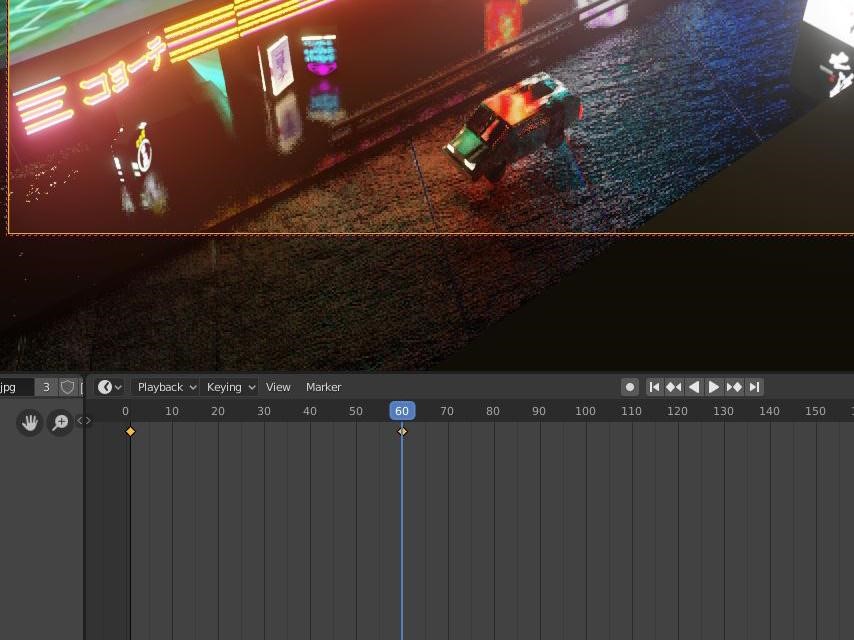
Task: Select the pan hand tool in the timeline
Action: click(x=29, y=422)
